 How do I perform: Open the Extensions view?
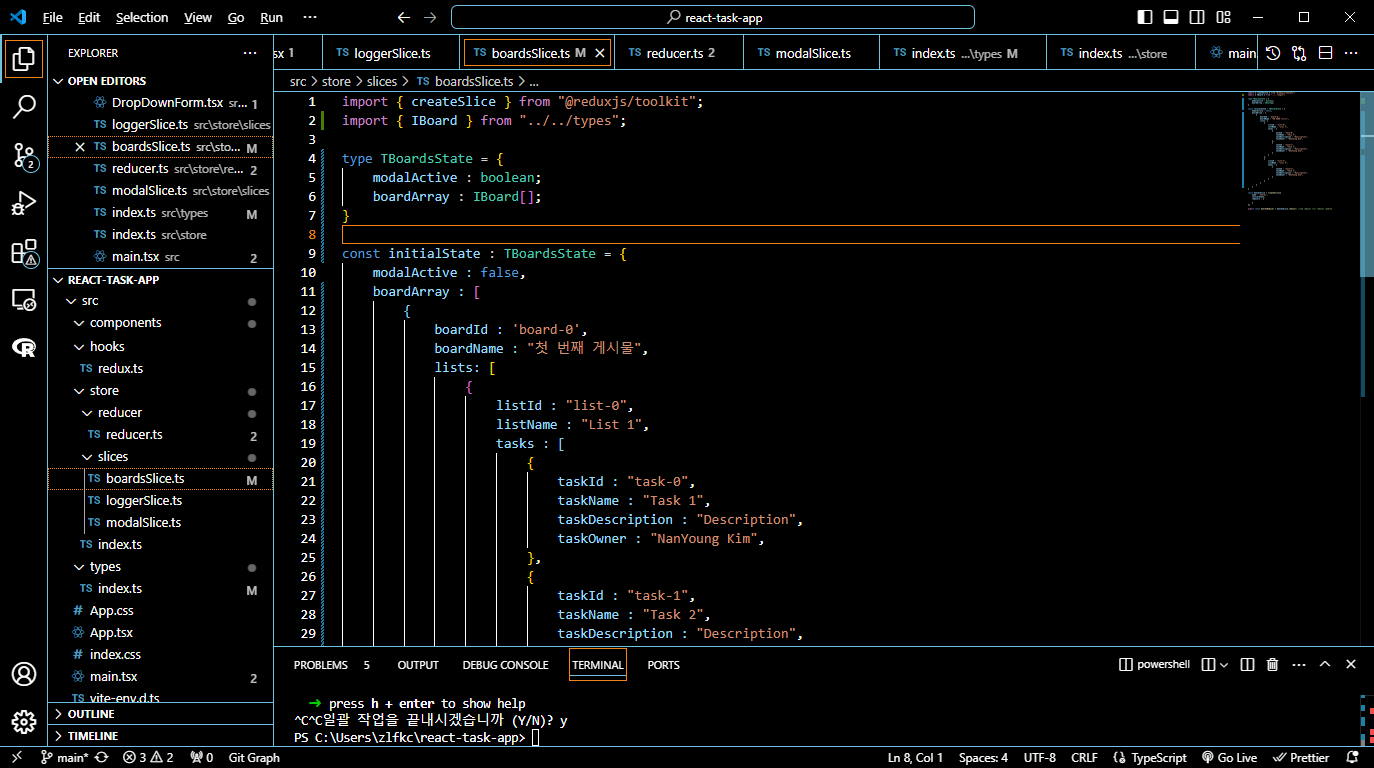pos(24,252)
